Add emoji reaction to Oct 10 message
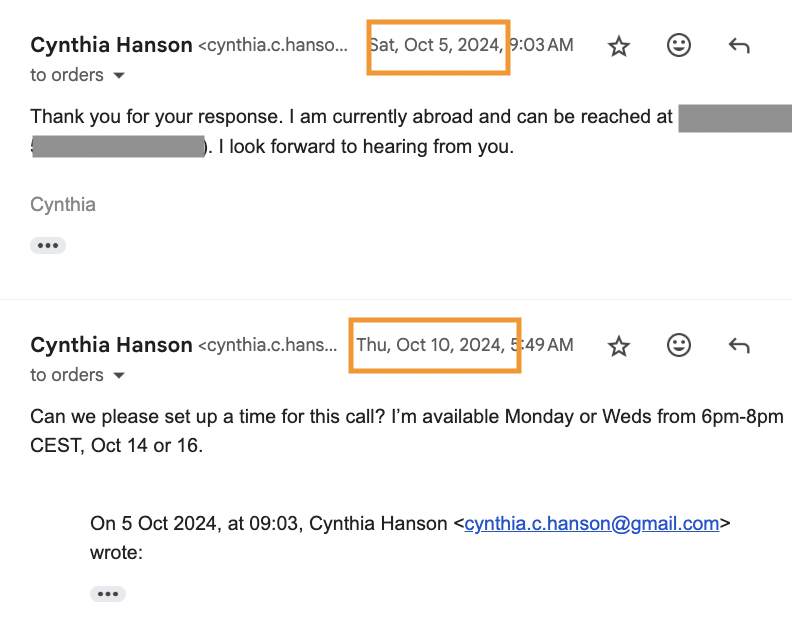Screen dimensions: 792x632 679,346
